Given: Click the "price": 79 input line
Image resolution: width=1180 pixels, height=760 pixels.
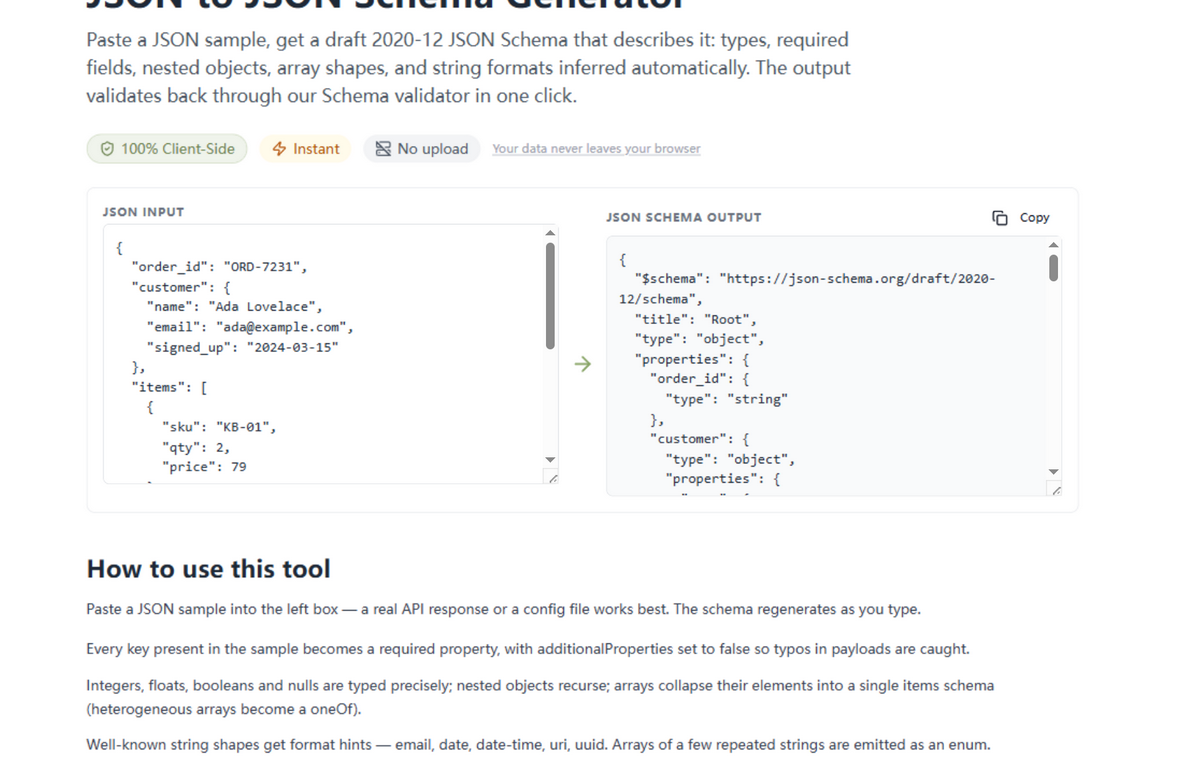Looking at the screenshot, I should click(x=204, y=467).
